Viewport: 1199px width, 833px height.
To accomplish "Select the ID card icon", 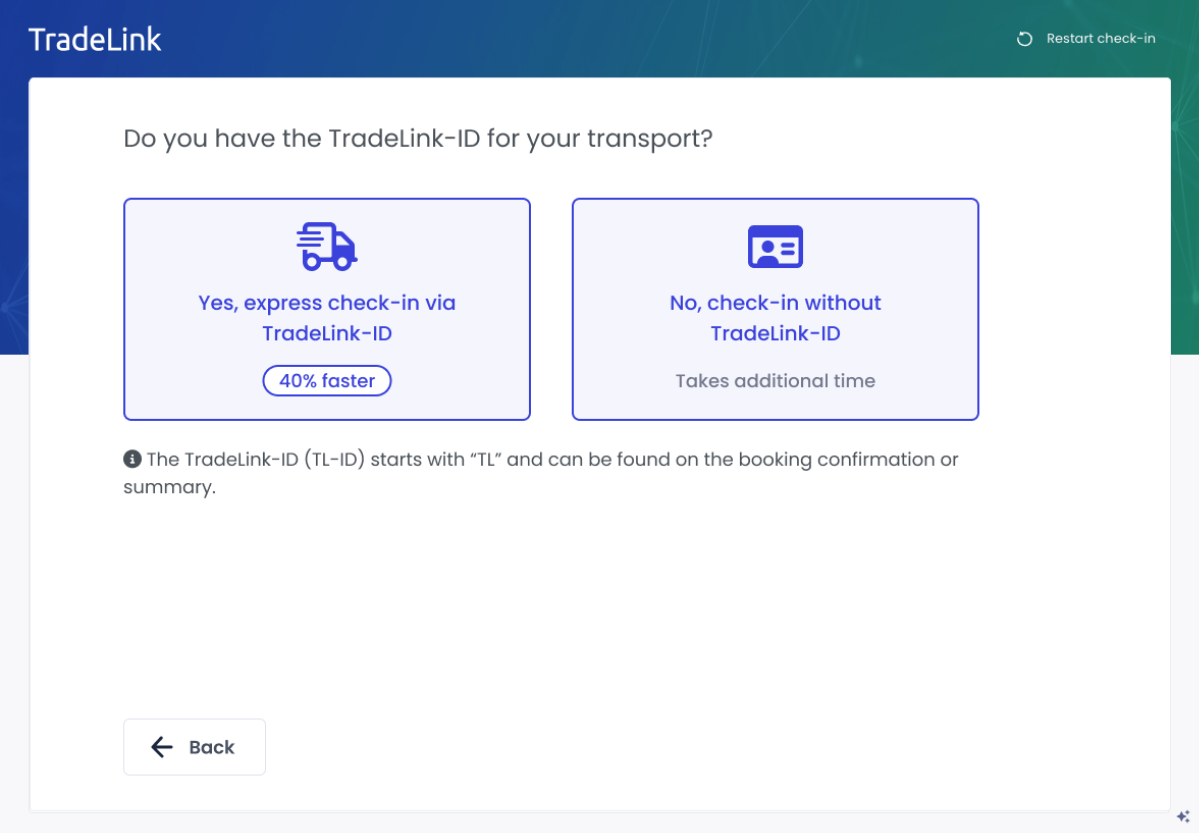I will (x=775, y=246).
